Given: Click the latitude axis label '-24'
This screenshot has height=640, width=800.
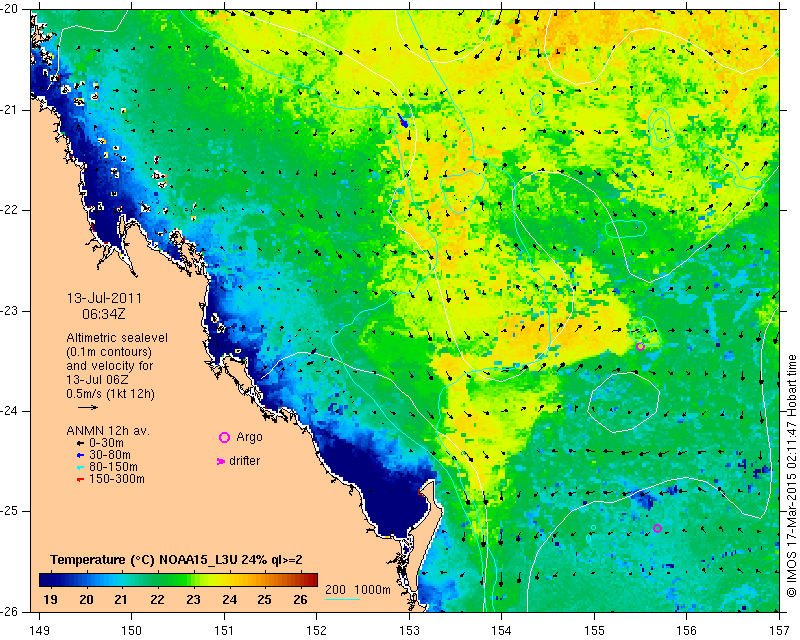Looking at the screenshot, I should pyautogui.click(x=11, y=411).
